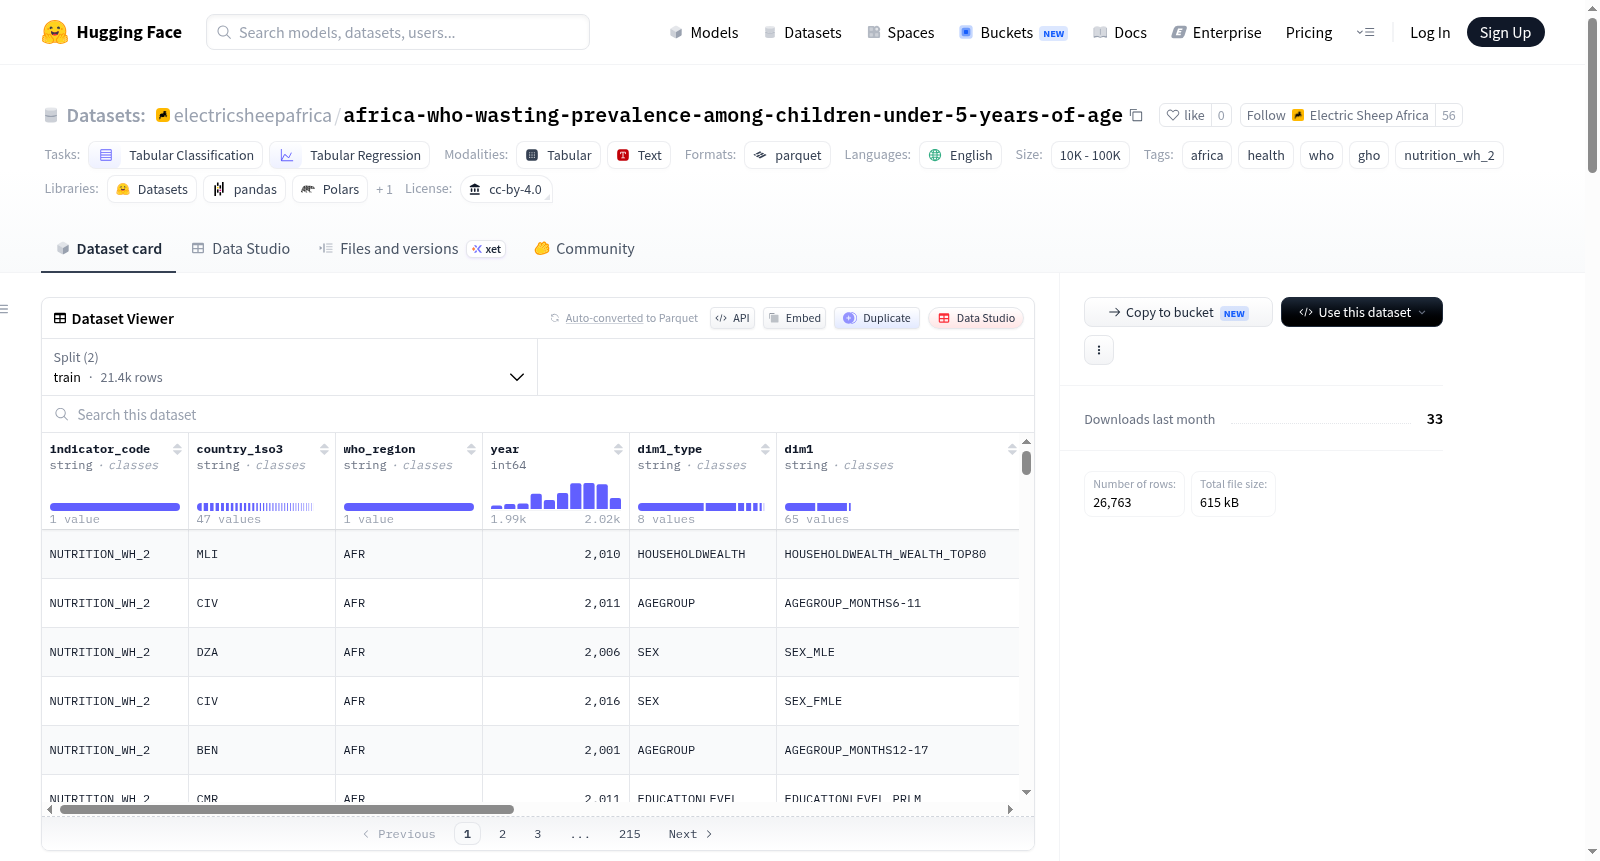The height and width of the screenshot is (861, 1600).
Task: Open the collapsed sidebar menu icon at left edge
Action: (5, 309)
